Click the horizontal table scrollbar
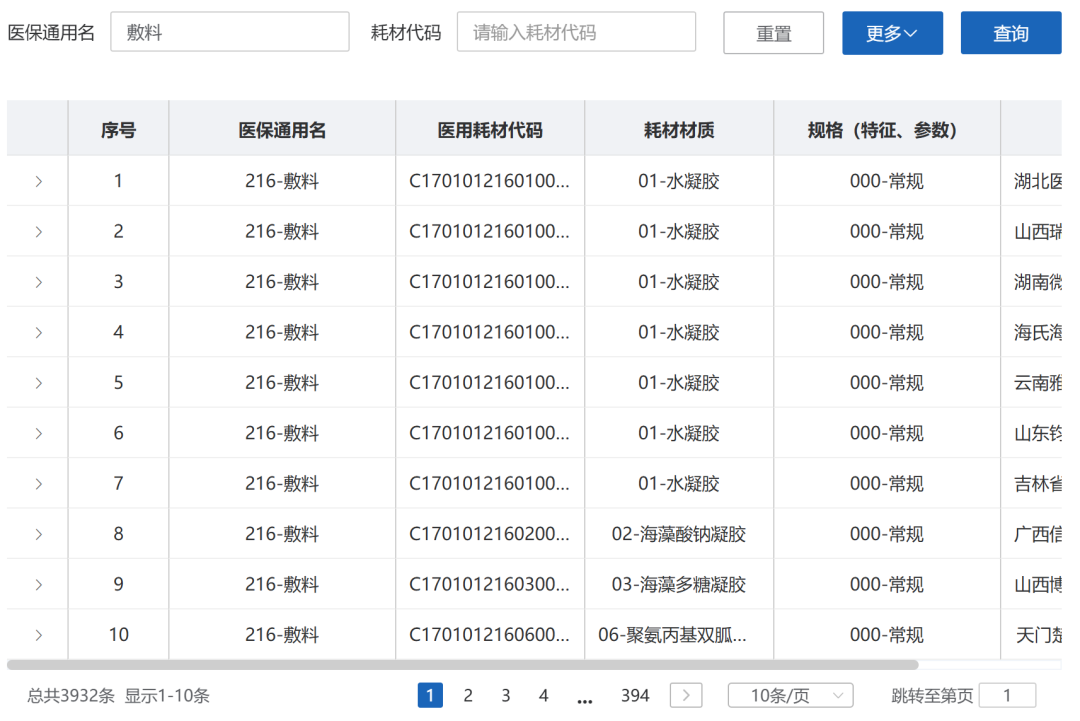 point(462,664)
